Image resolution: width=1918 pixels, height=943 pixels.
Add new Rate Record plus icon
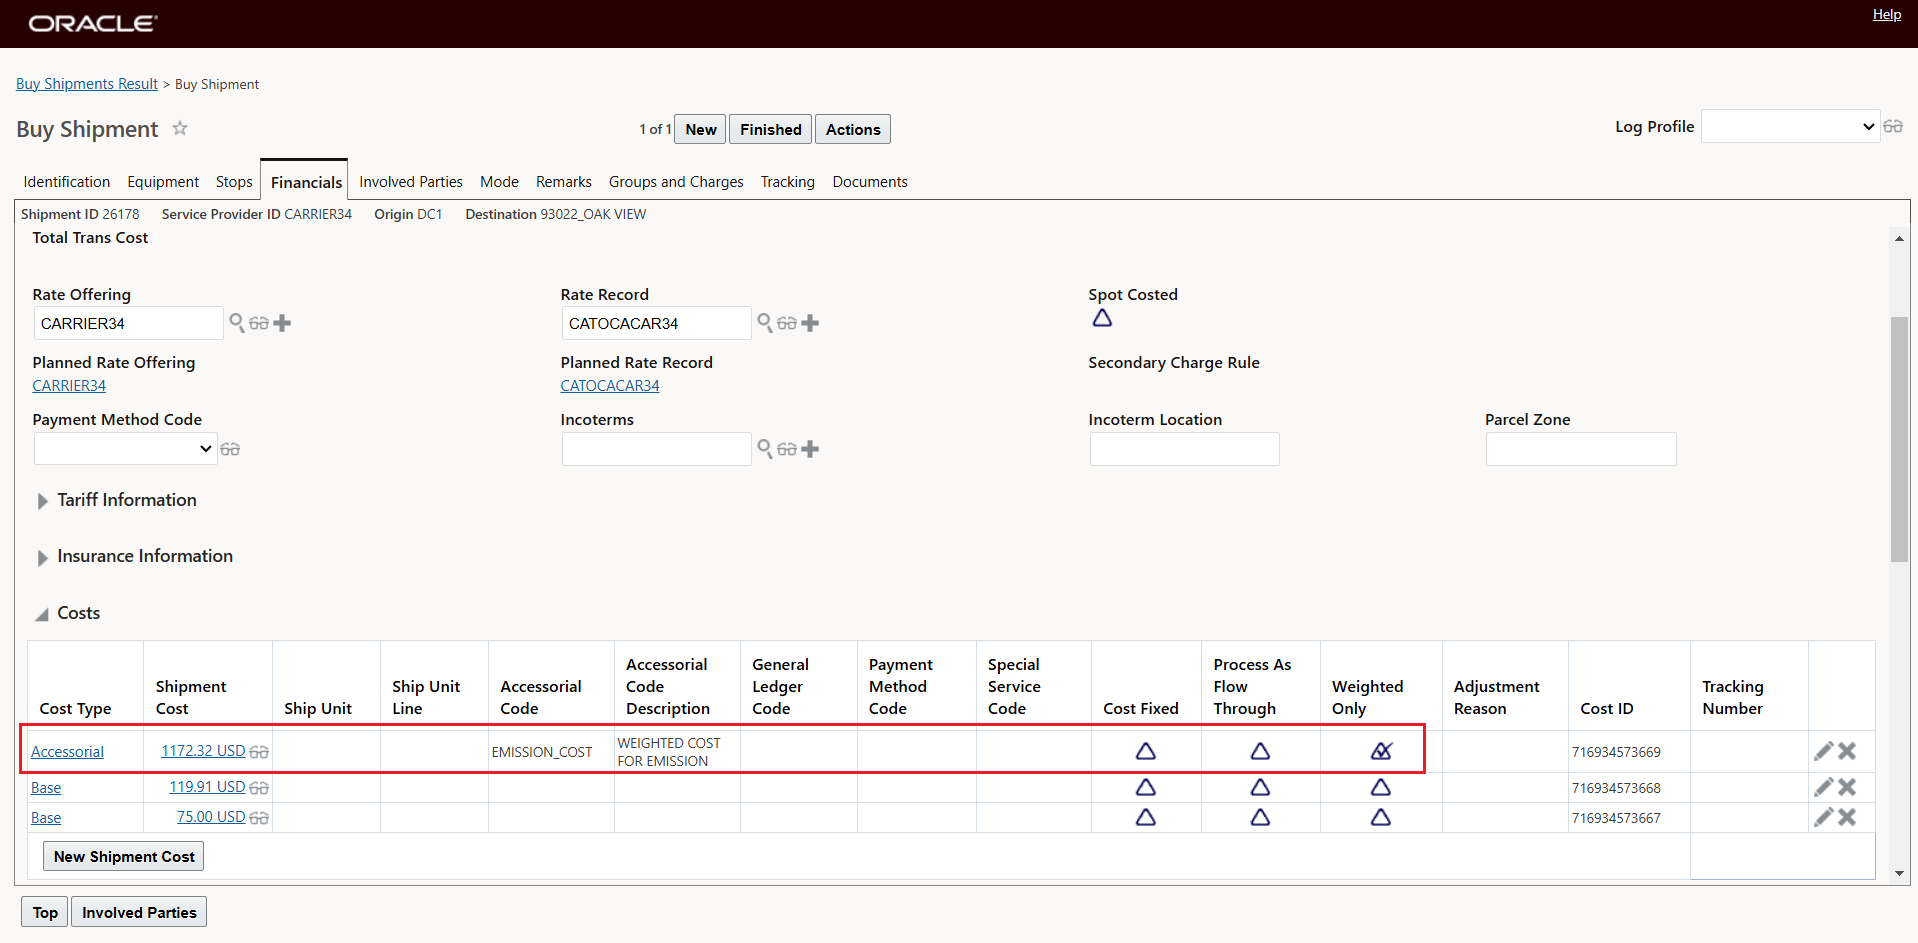(x=810, y=323)
